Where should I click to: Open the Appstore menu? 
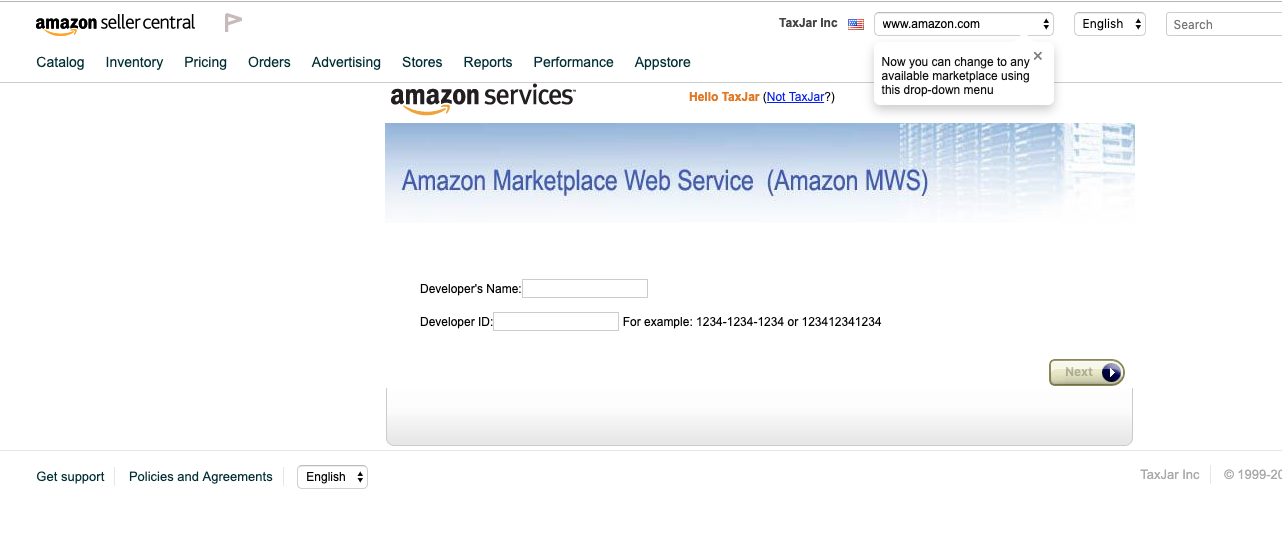tap(662, 62)
